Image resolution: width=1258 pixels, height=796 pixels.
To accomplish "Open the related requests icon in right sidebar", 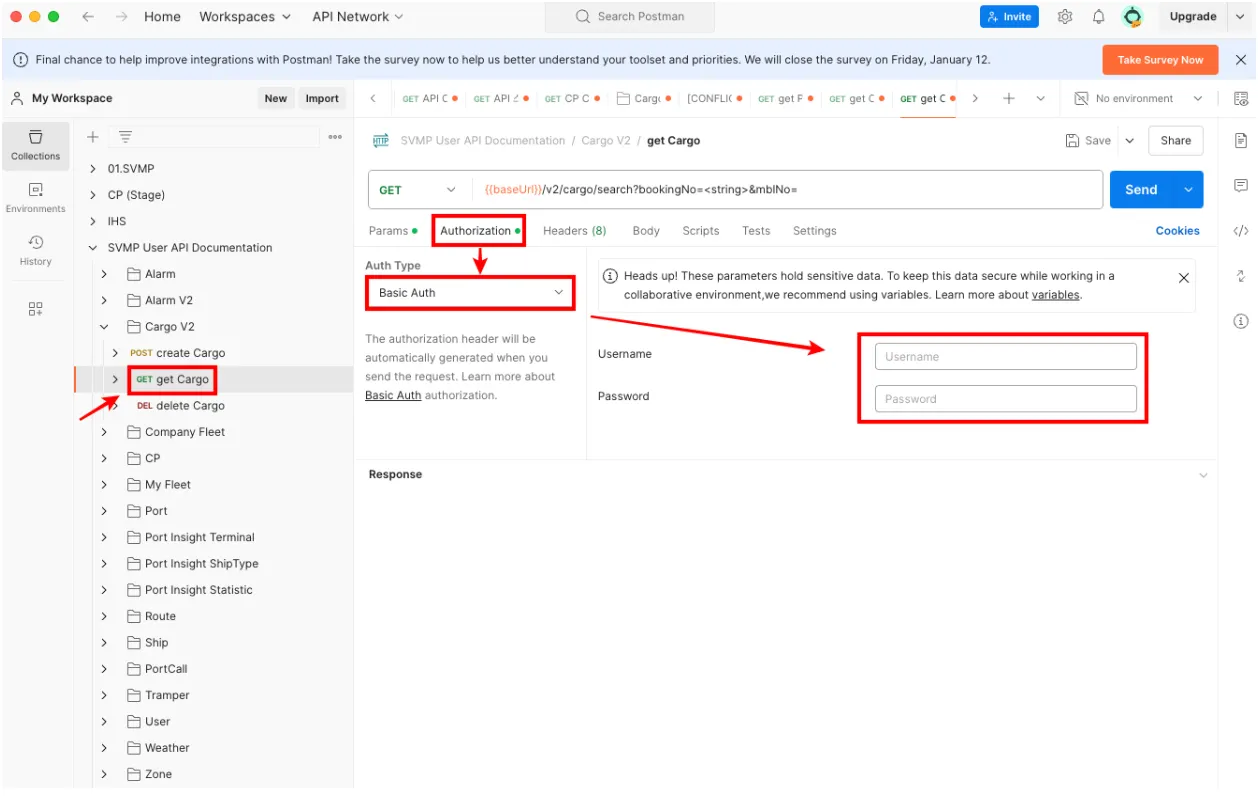I will tap(1241, 276).
